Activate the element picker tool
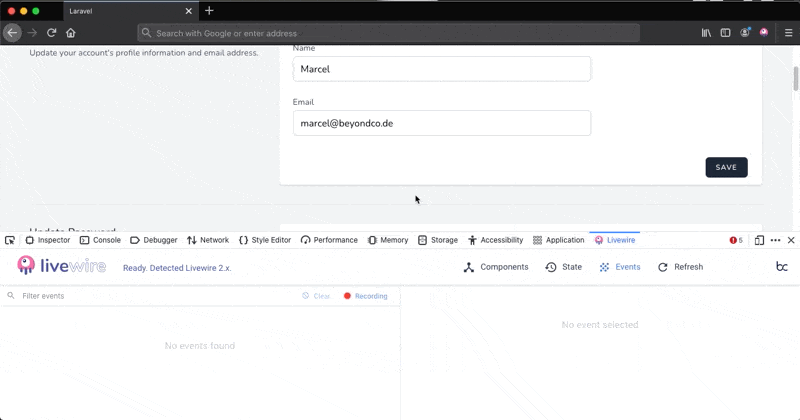800x420 pixels. tap(10, 240)
